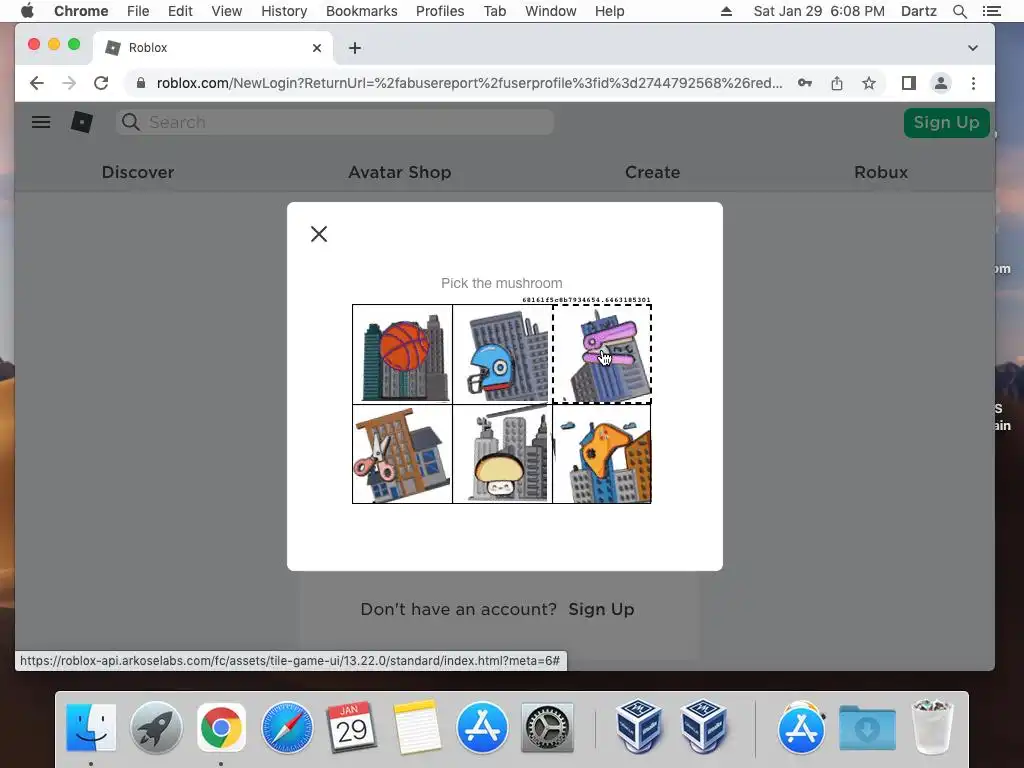Toggle Chrome side panel
Image resolution: width=1024 pixels, height=768 pixels.
pyautogui.click(x=908, y=83)
